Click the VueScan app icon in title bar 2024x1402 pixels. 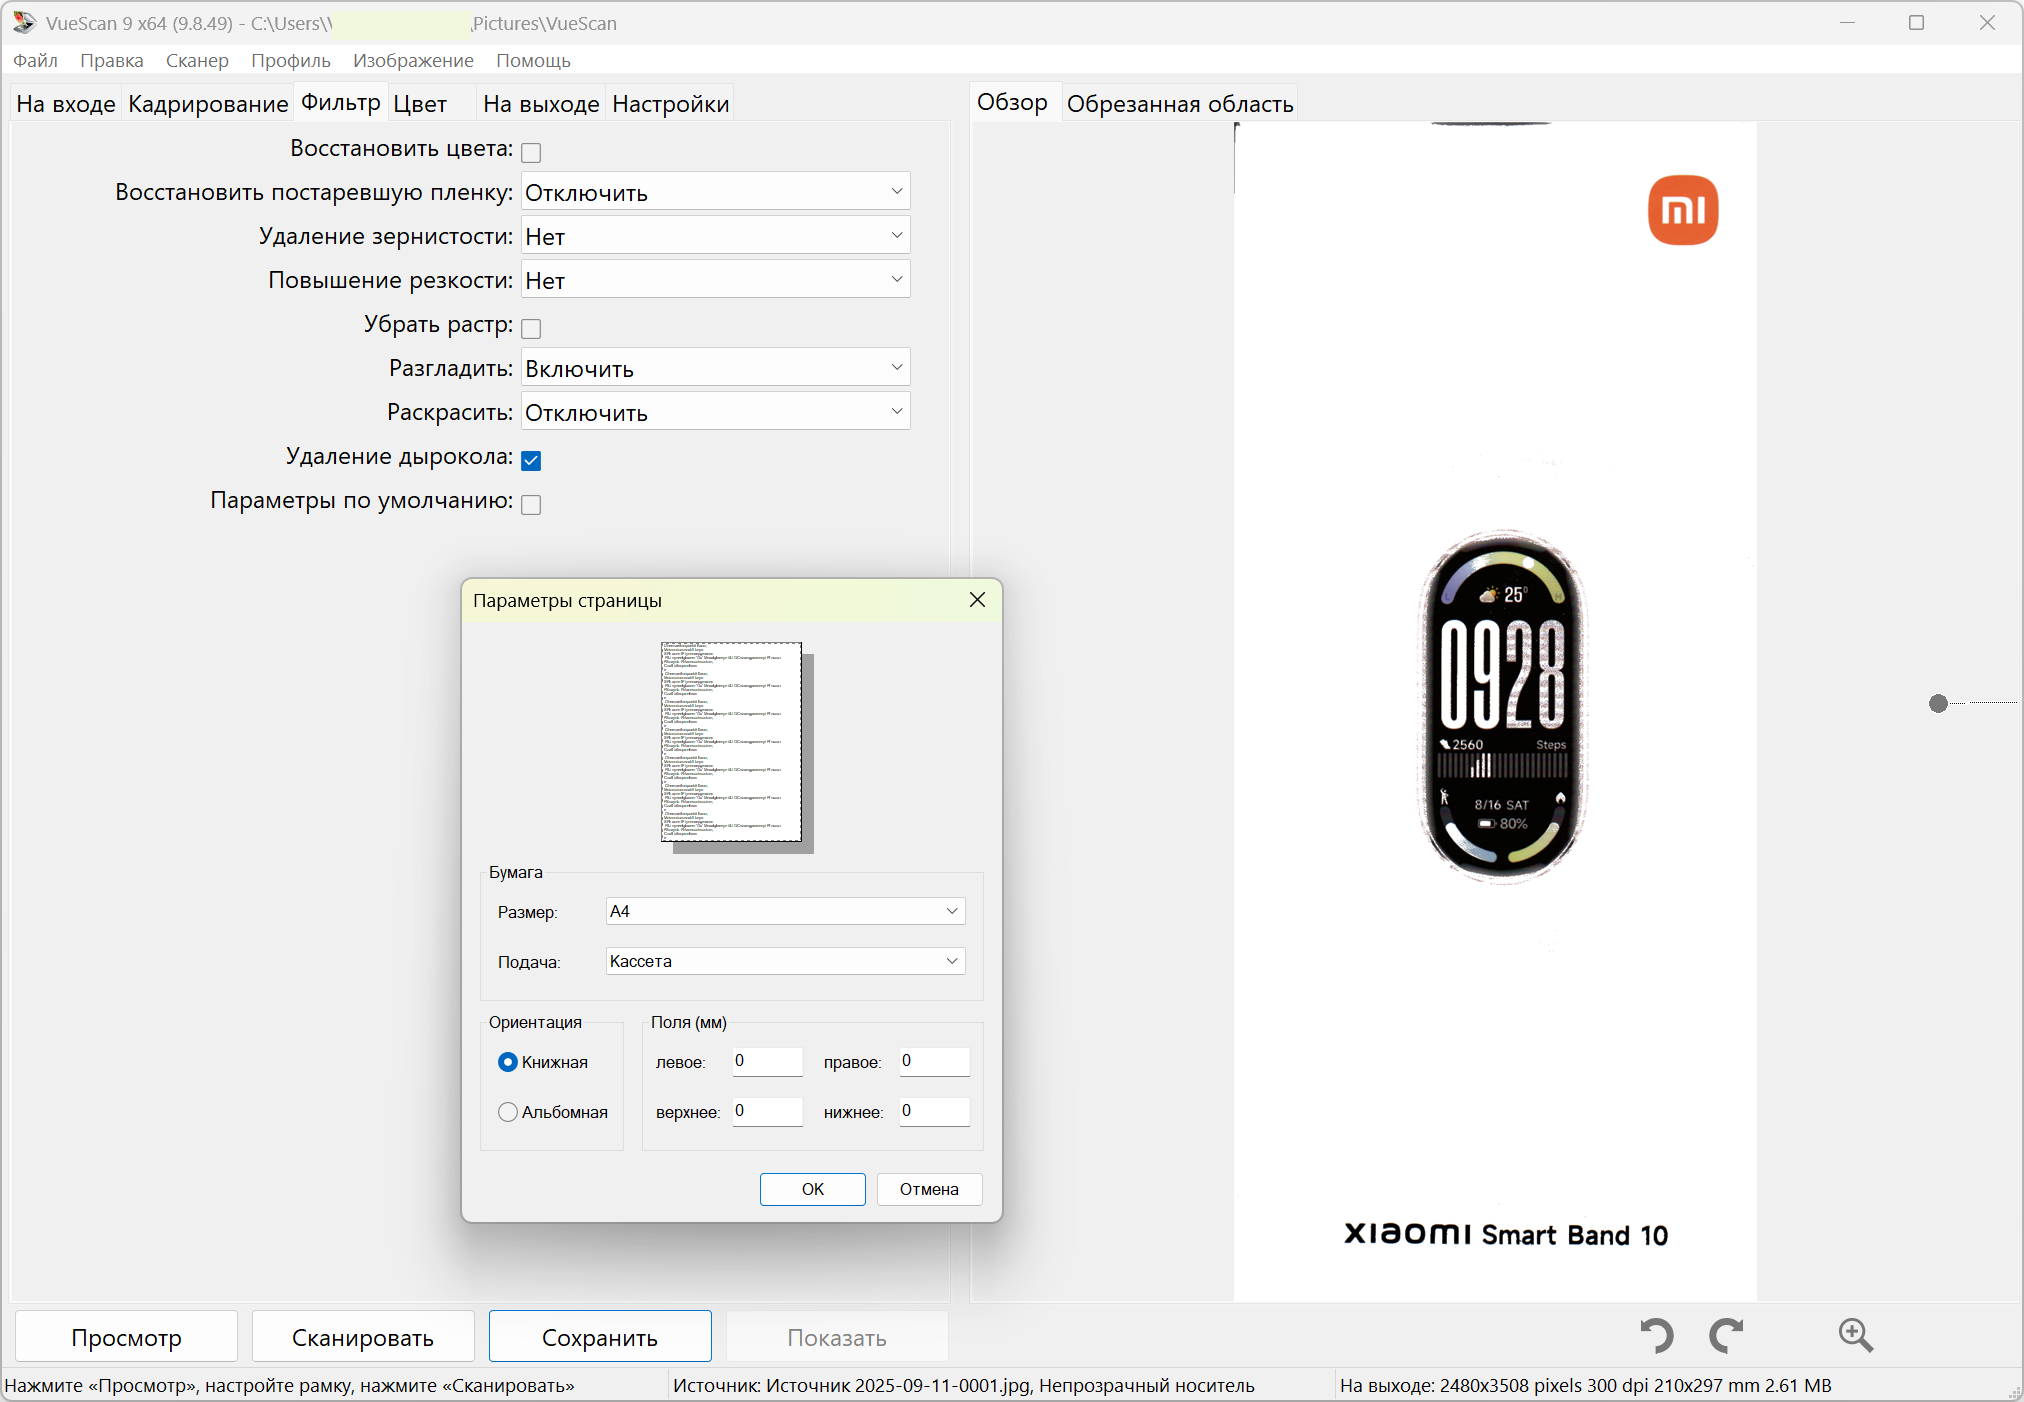pos(24,22)
